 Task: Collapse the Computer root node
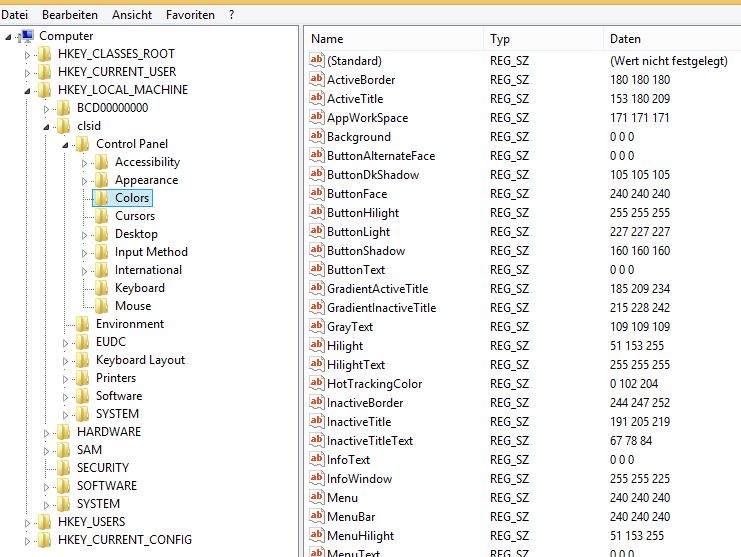(x=8, y=37)
